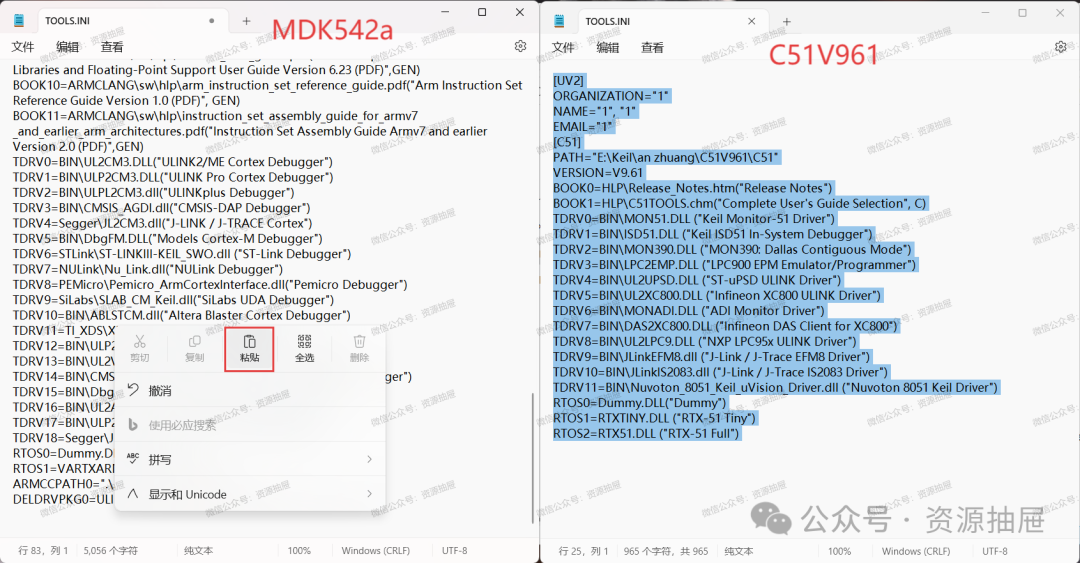Screen dimensions: 1080x563
Task: Click TDRV0=BIN\UL2CM3.DLL line in left window
Action: [x=173, y=162]
